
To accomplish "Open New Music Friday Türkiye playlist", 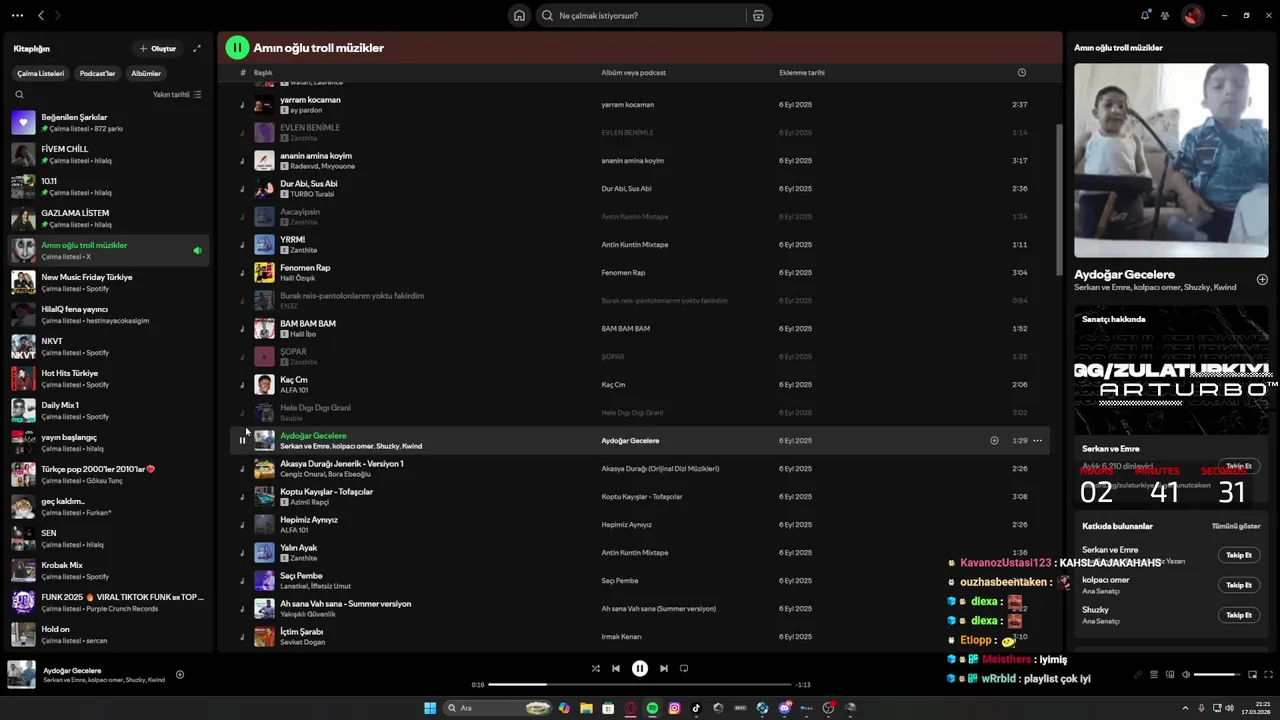I will 108,282.
